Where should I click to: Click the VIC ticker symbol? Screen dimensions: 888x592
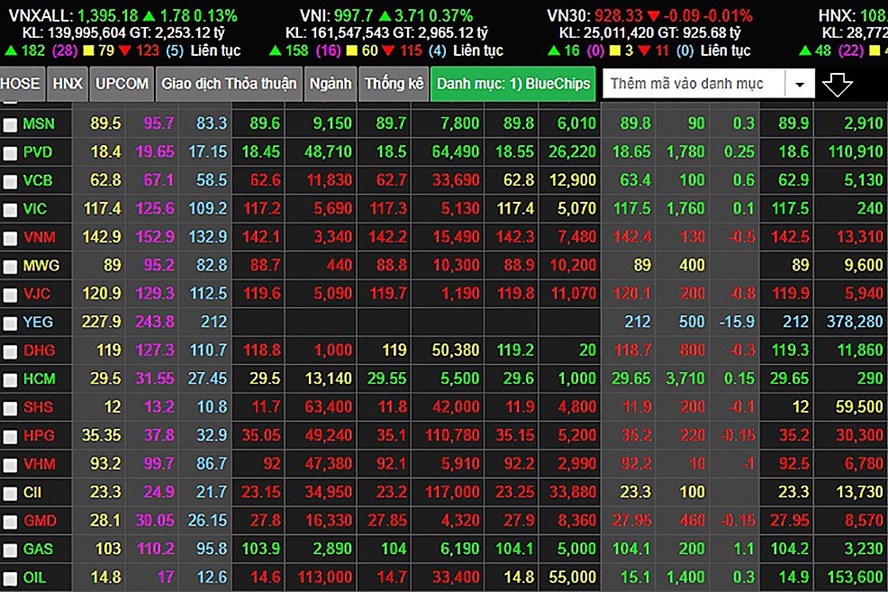coord(35,210)
